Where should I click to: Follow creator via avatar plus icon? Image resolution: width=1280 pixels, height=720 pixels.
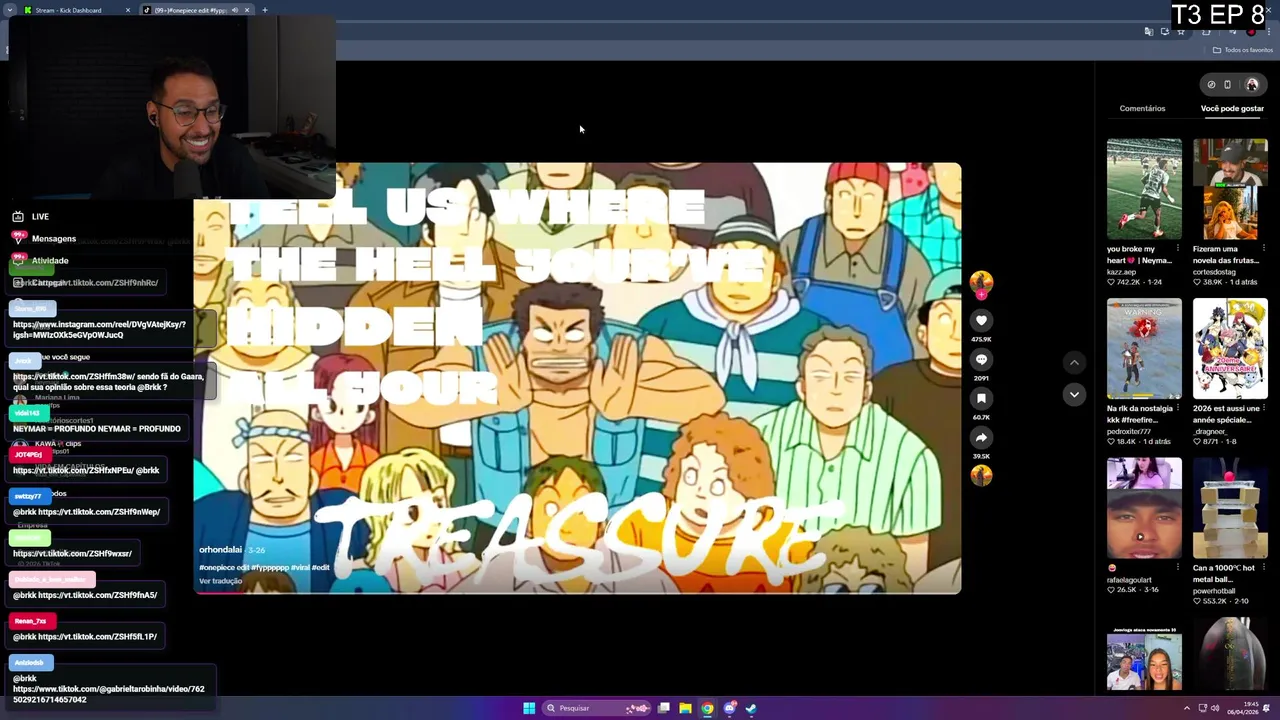coord(981,294)
